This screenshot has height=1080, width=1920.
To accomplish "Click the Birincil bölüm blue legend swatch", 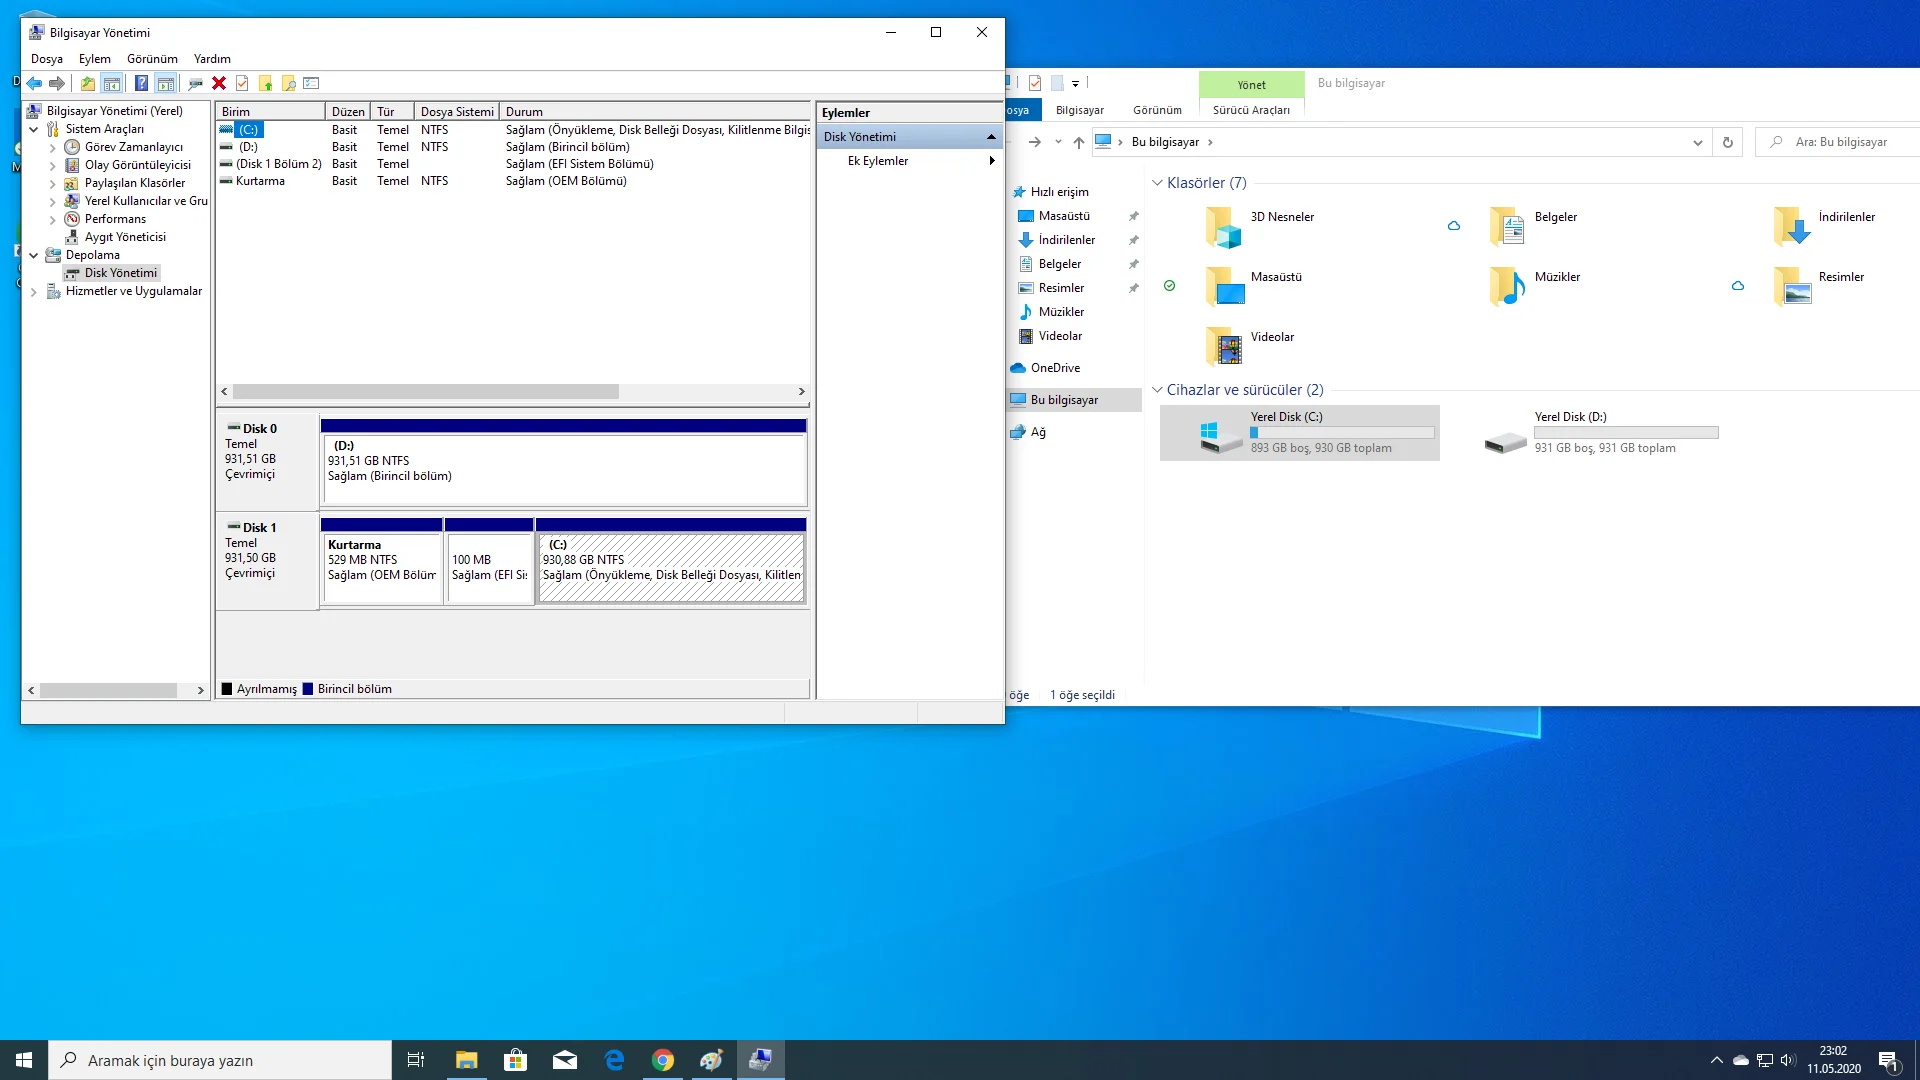I will click(x=308, y=689).
